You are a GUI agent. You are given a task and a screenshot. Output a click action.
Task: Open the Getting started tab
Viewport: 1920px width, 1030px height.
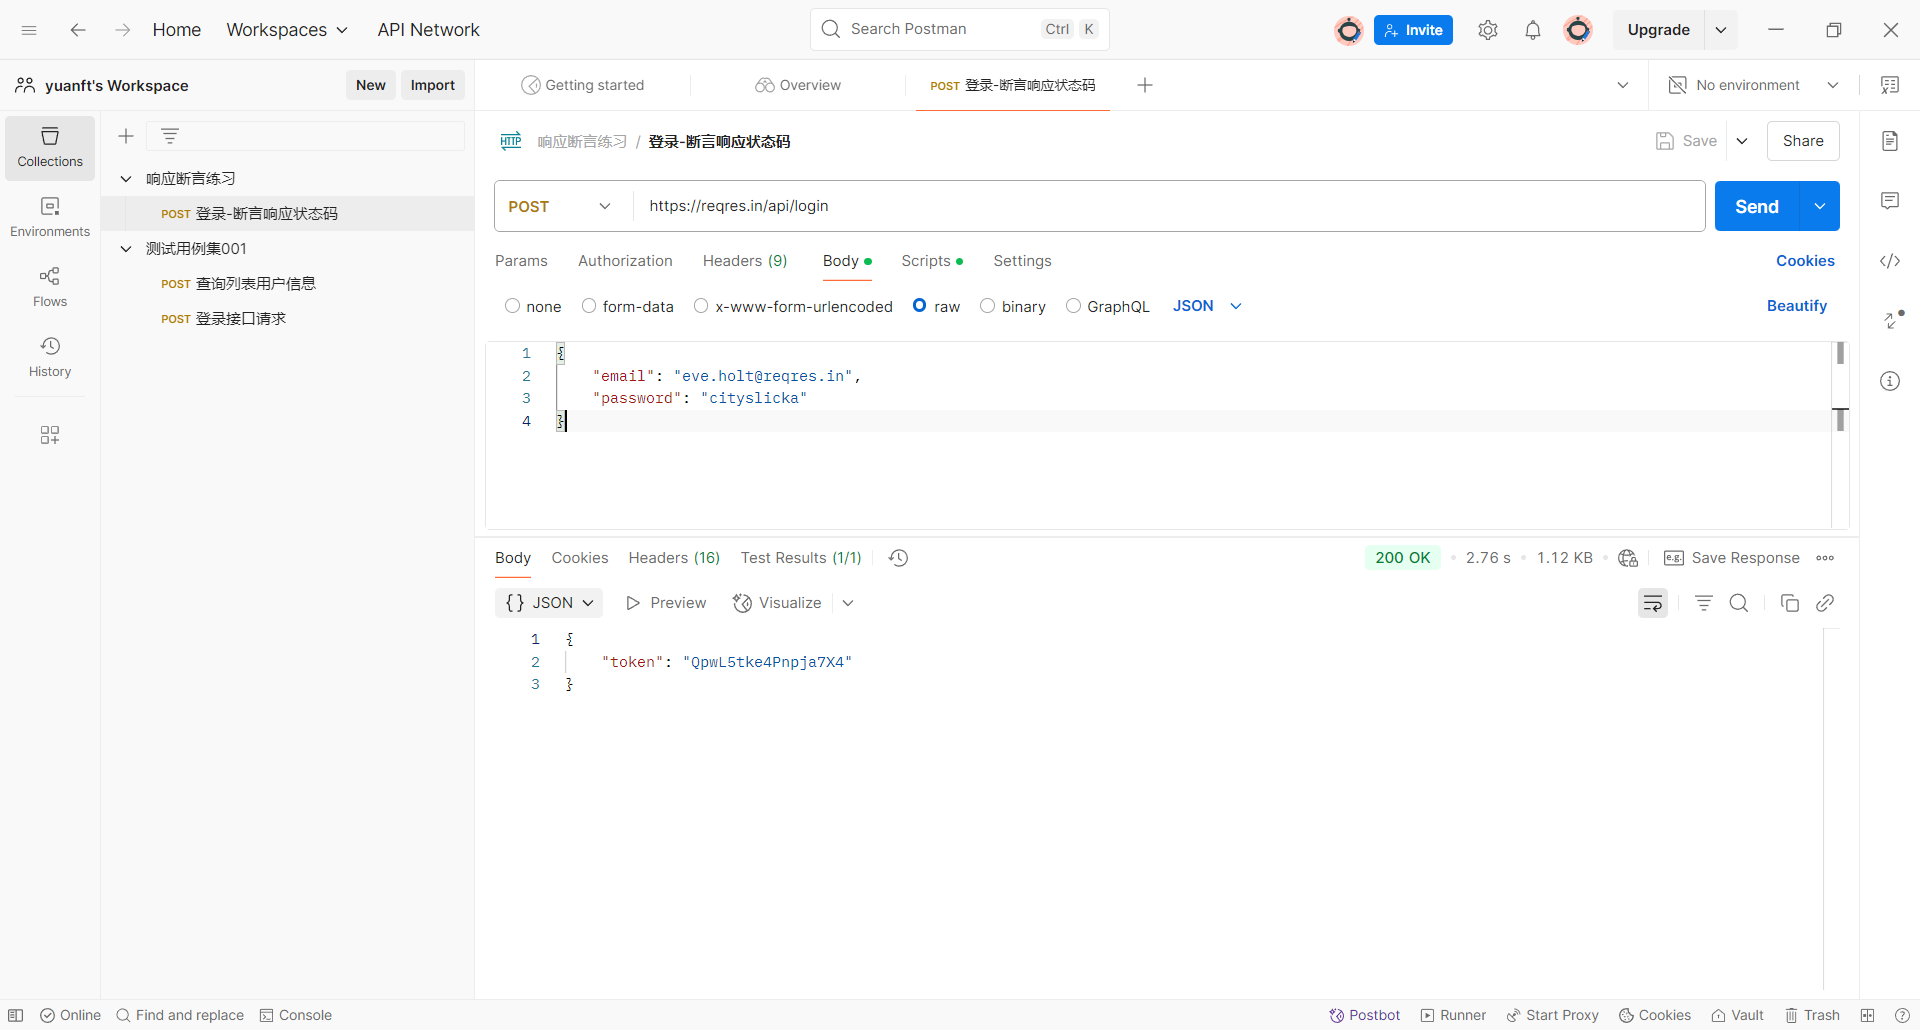click(583, 85)
